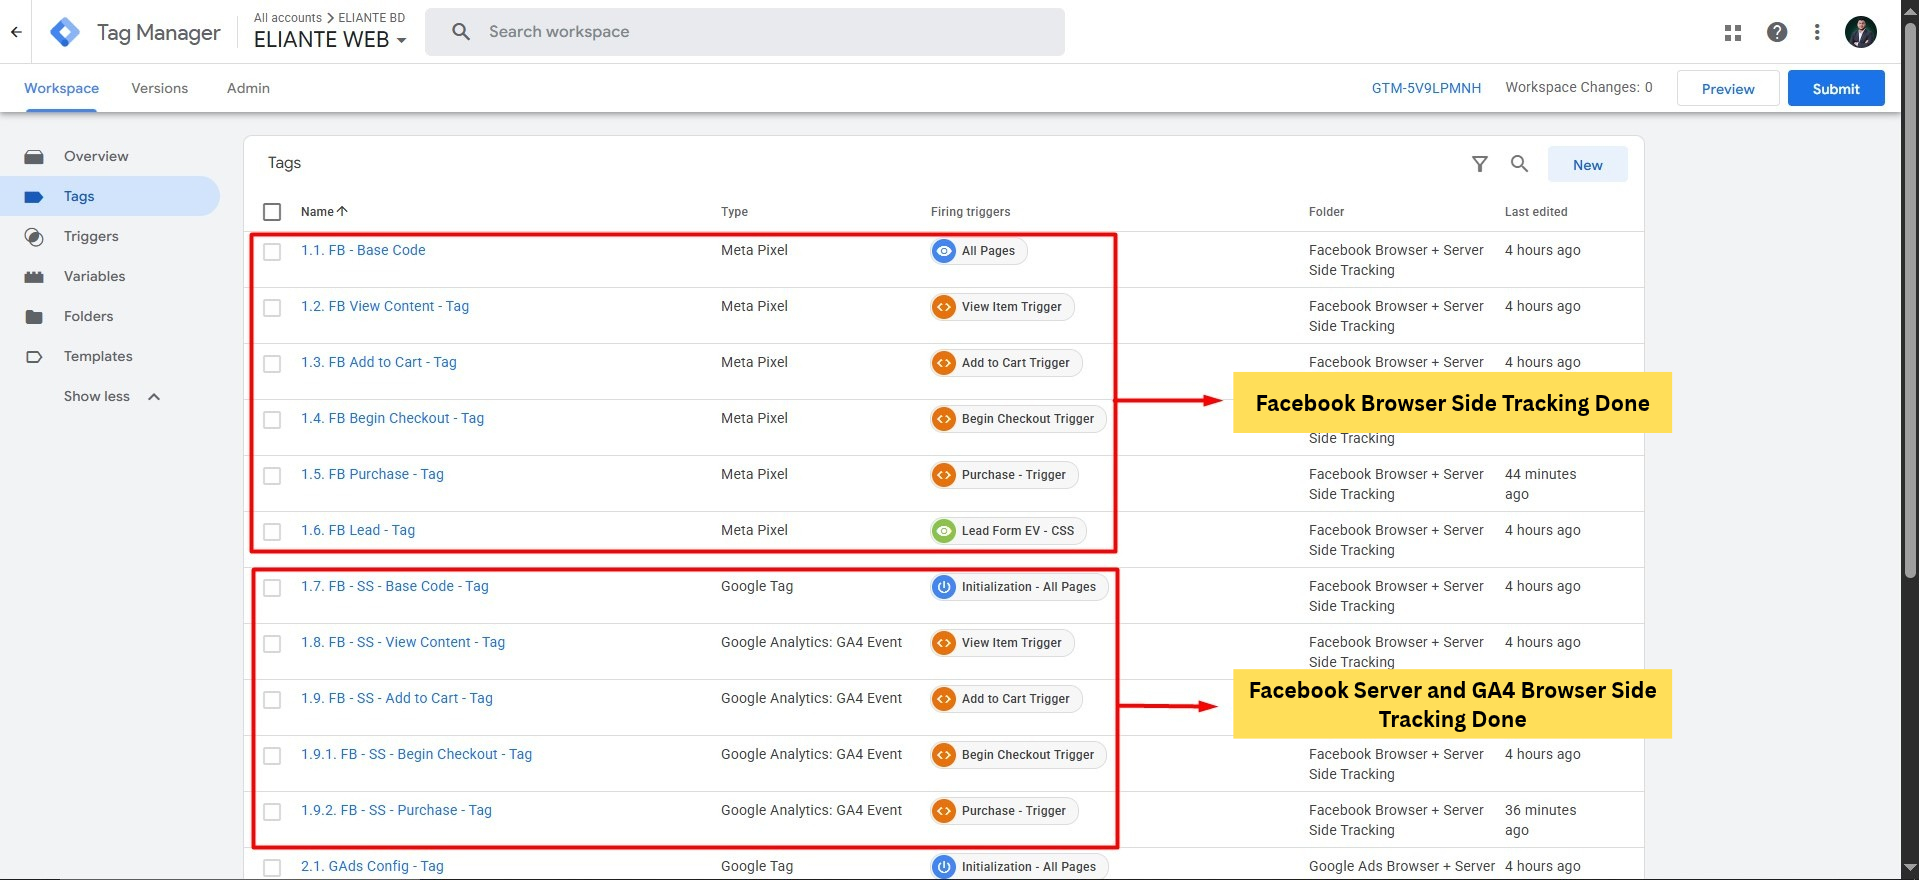
Task: Open the three-dot more options menu
Action: point(1817,32)
